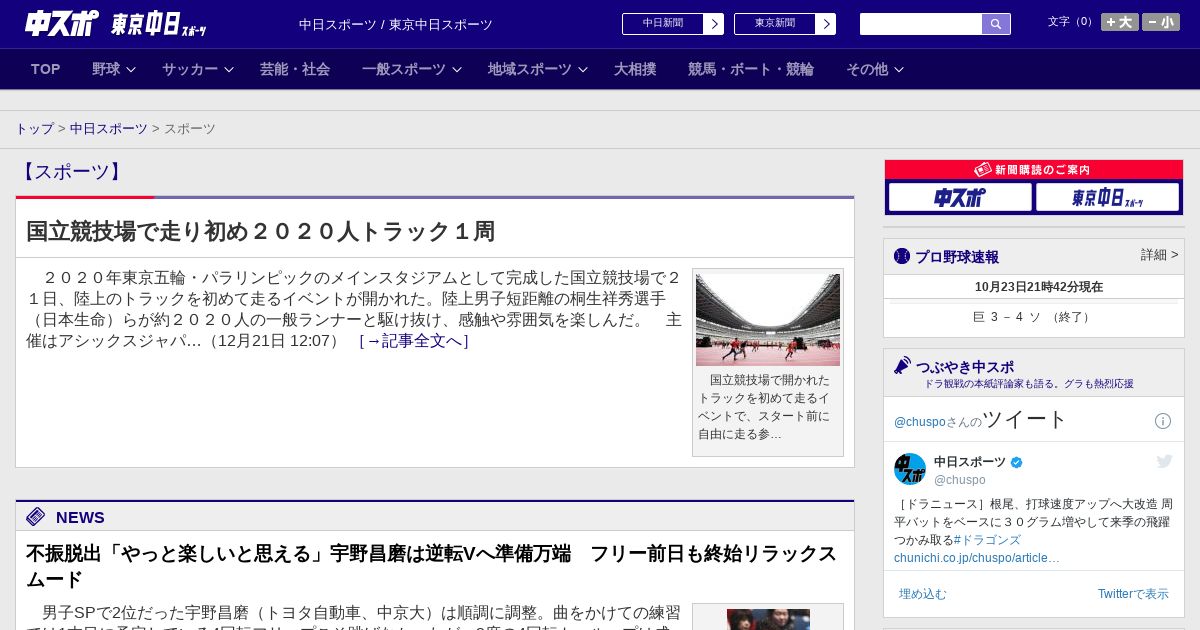
Task: Open 中日新聞 arrow link
Action: tap(673, 24)
